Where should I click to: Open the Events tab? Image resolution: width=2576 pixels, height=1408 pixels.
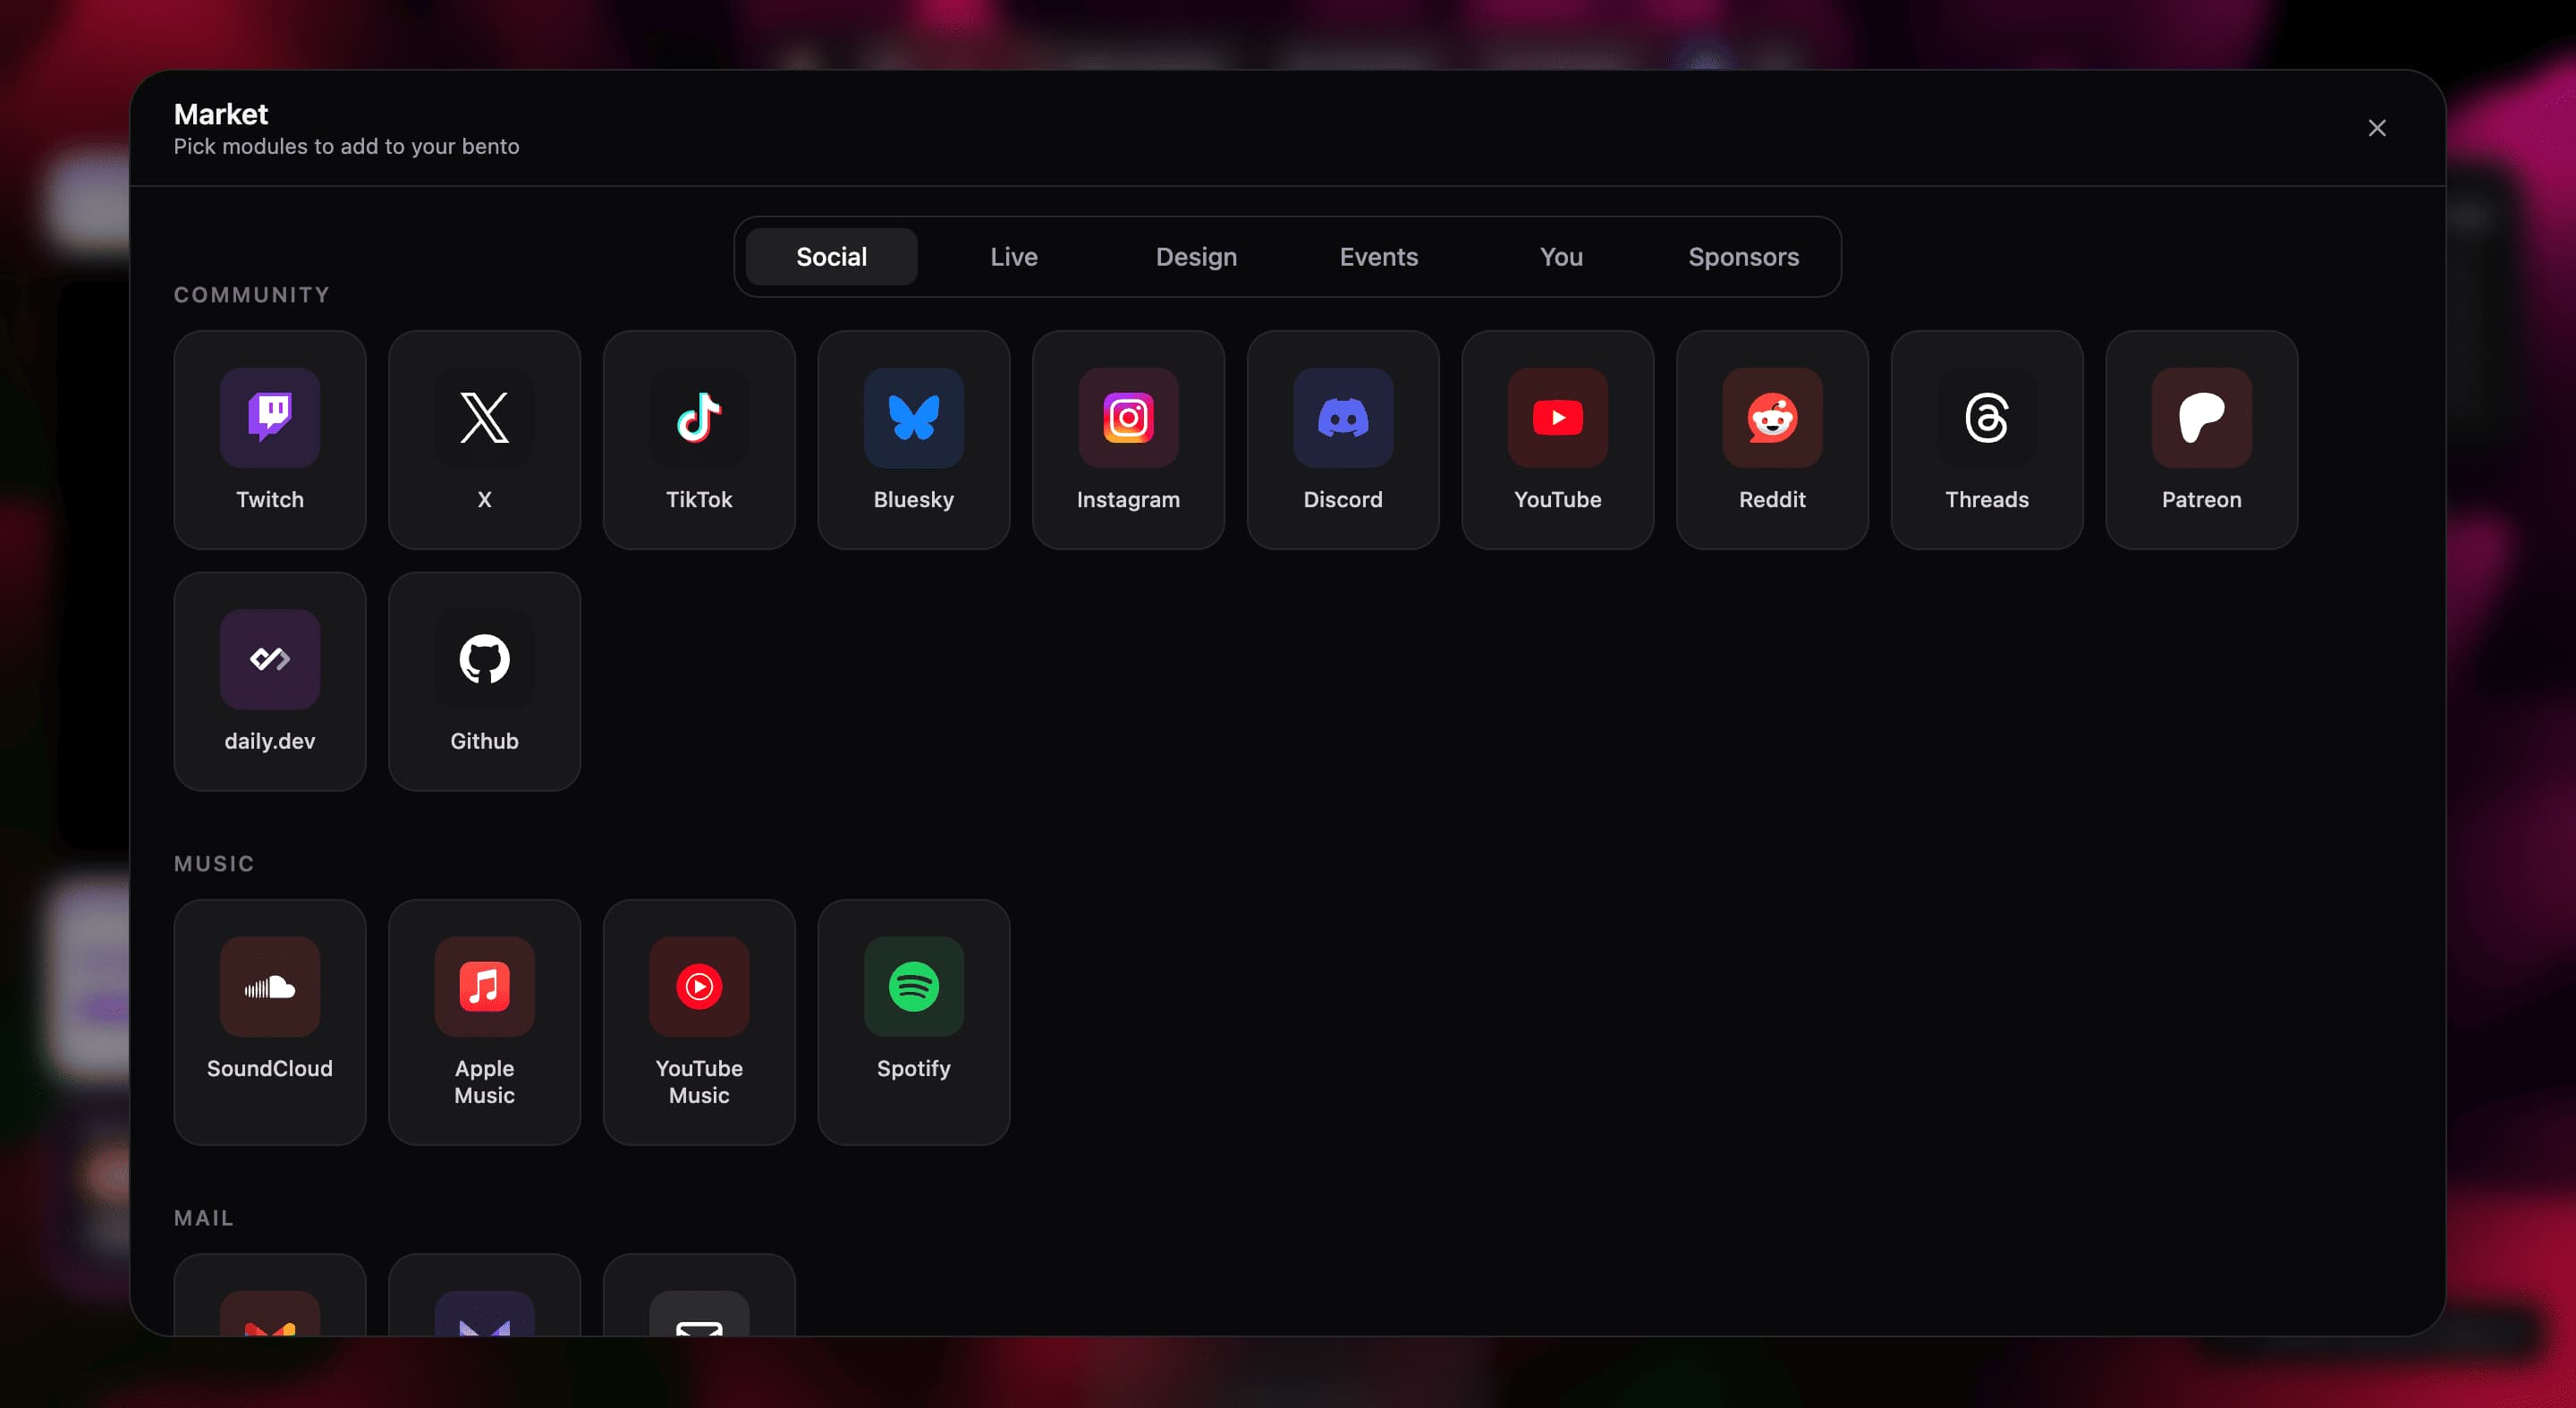(1379, 257)
